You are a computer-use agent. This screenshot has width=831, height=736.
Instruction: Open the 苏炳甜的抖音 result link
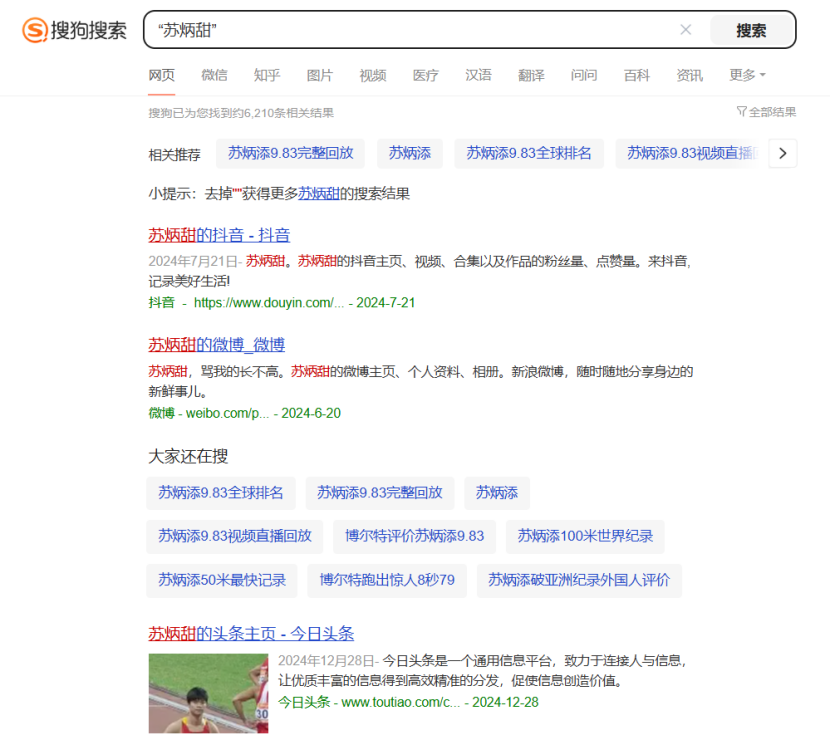pos(213,238)
